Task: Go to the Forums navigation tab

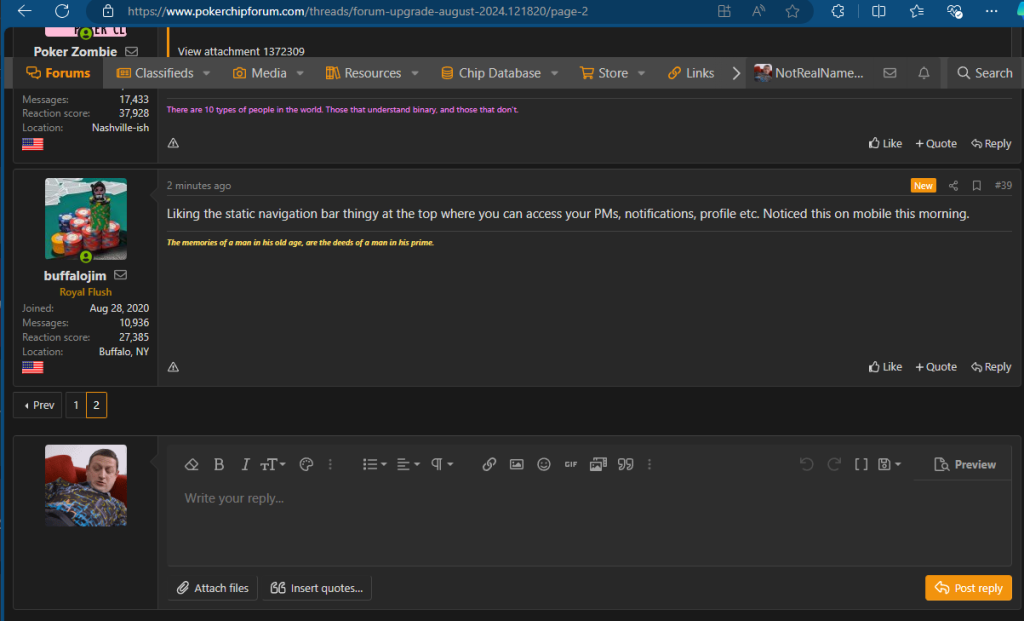Action: (x=58, y=73)
